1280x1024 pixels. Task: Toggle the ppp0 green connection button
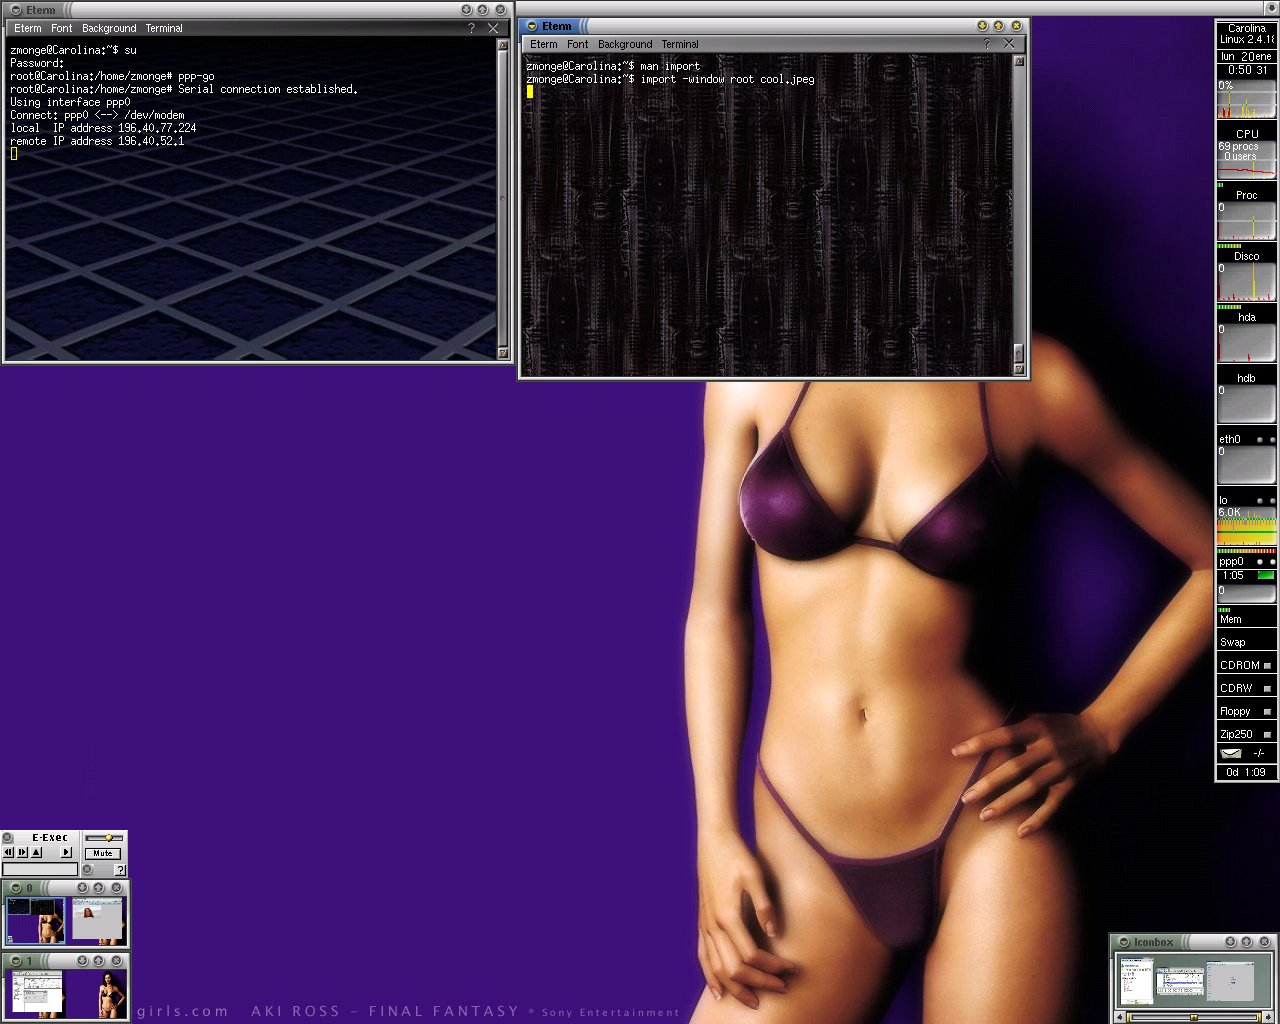pos(1265,575)
